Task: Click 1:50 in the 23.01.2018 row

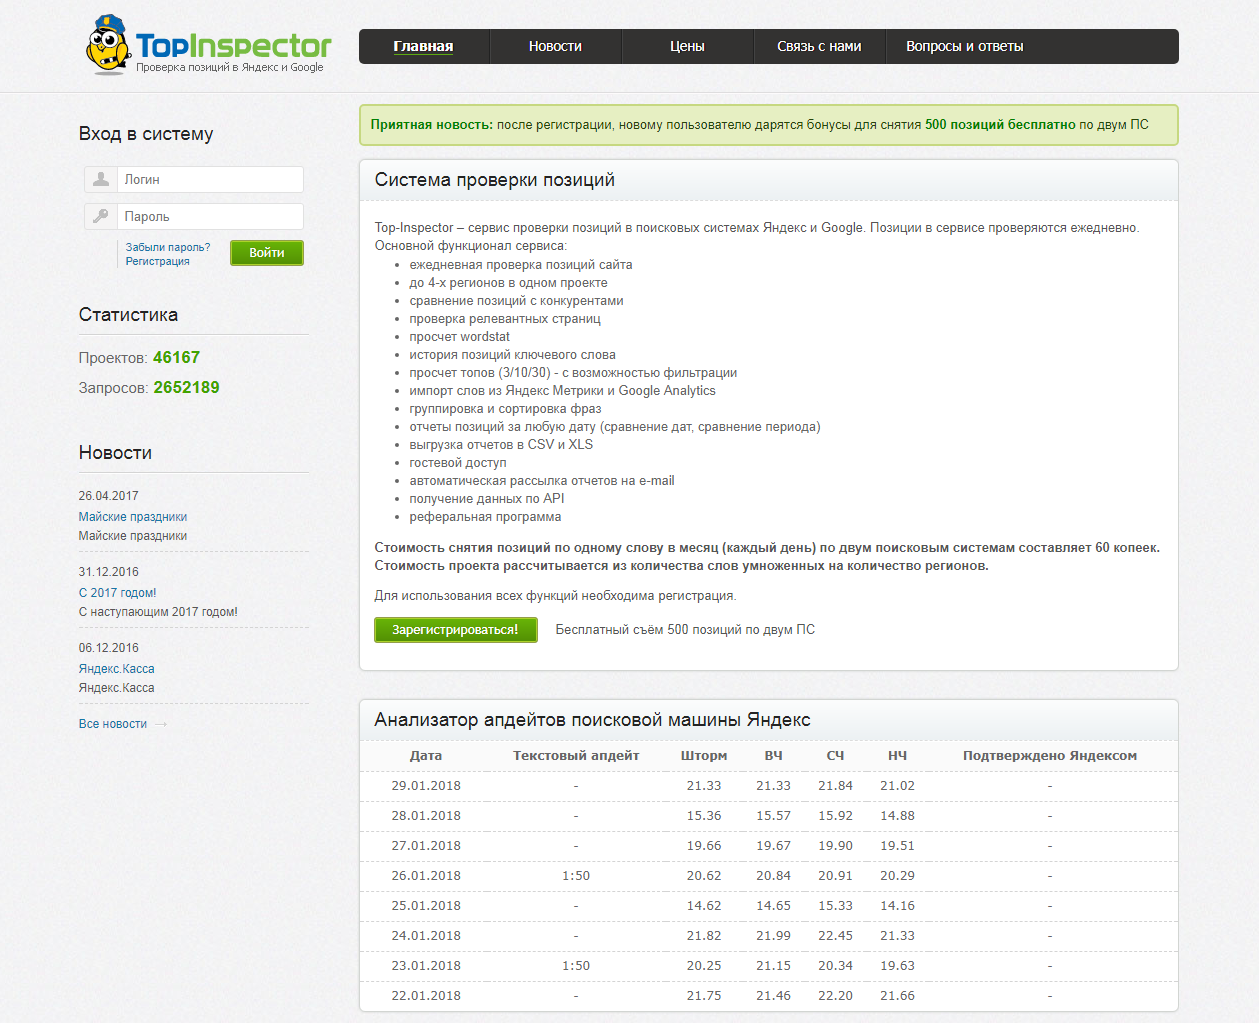Action: tap(576, 966)
